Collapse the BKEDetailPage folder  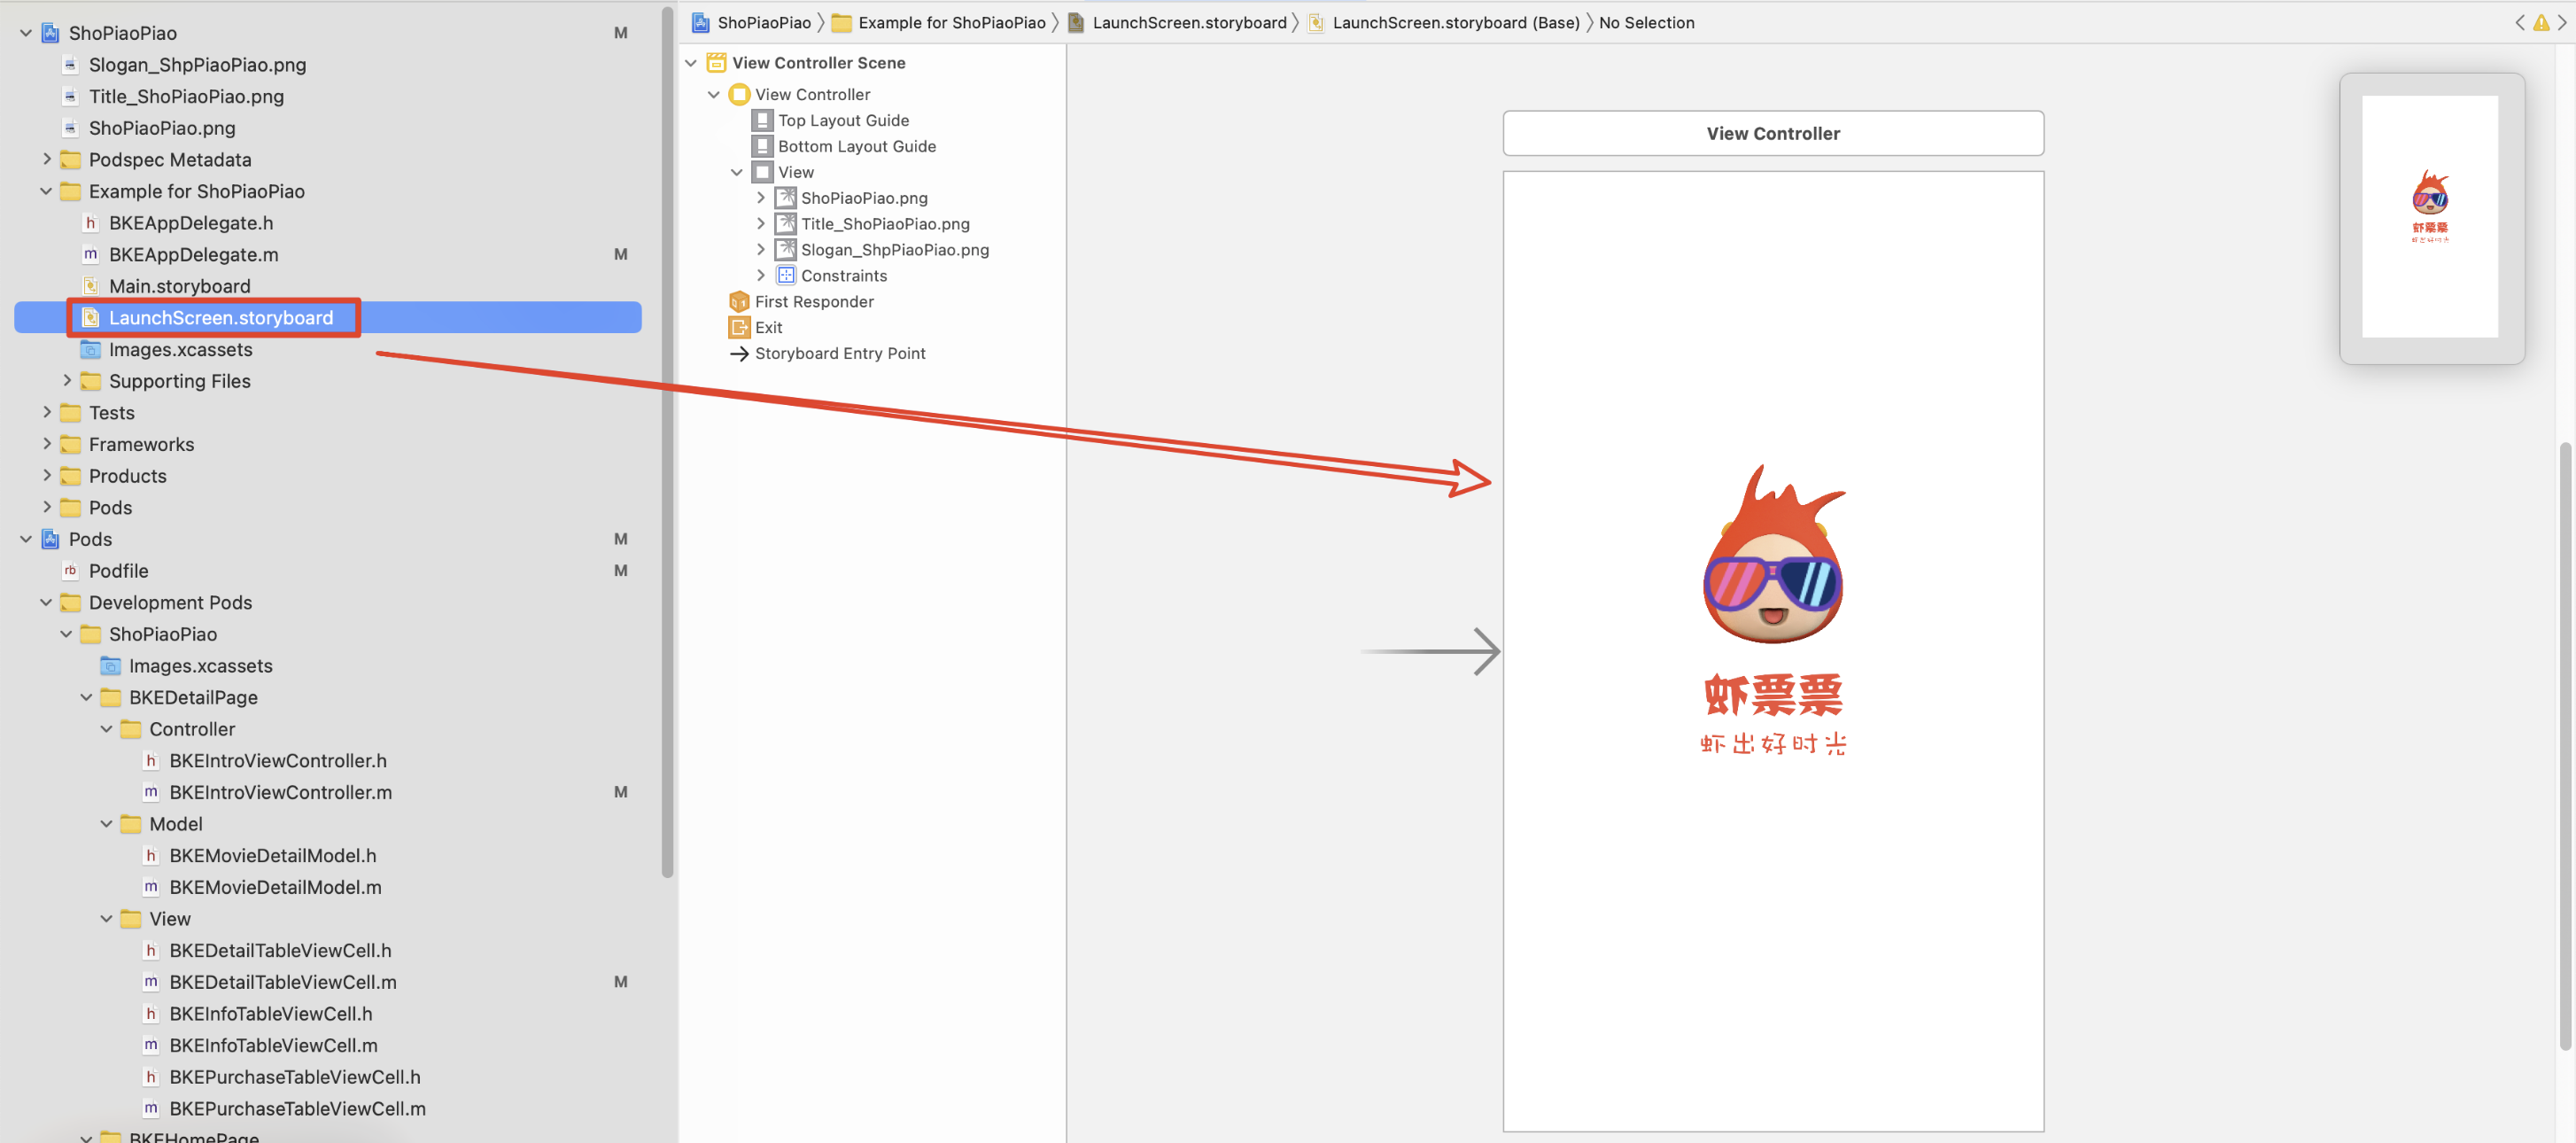pyautogui.click(x=86, y=697)
